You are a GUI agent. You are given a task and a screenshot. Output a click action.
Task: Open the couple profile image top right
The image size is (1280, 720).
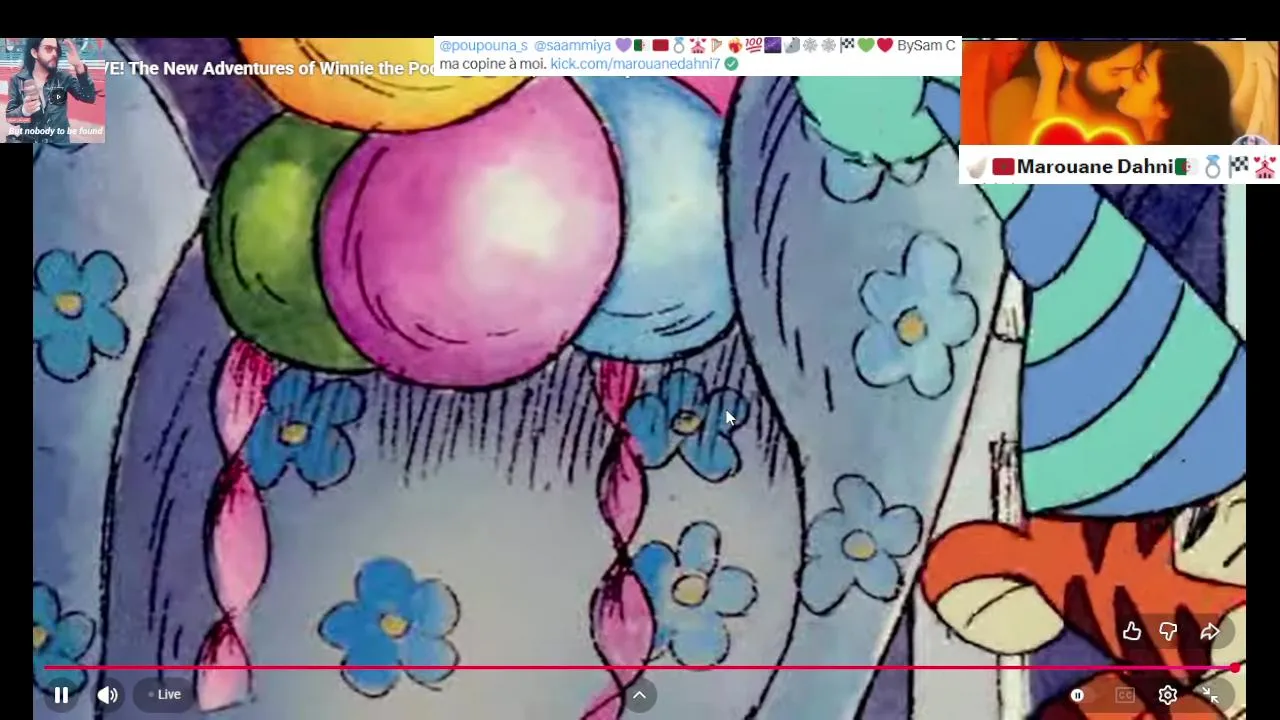(x=1119, y=92)
